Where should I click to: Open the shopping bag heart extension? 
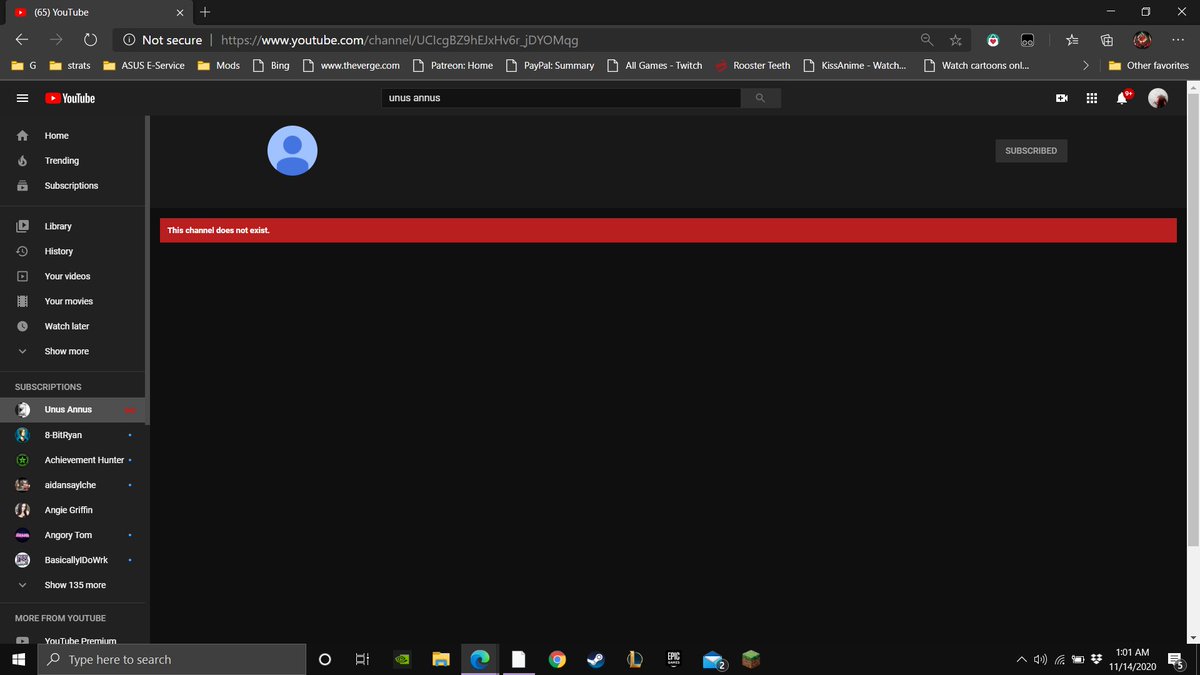(992, 40)
